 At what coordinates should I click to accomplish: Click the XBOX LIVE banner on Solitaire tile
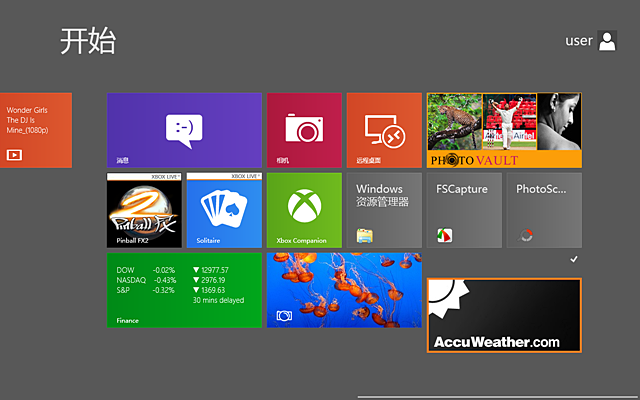pos(224,177)
